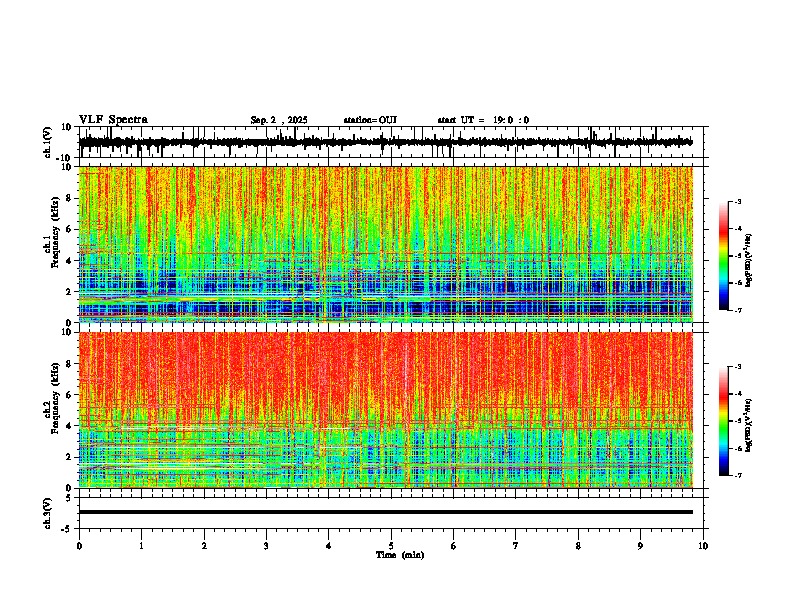
Task: Select the "ch.1(V)" axis label
Action: [48, 142]
